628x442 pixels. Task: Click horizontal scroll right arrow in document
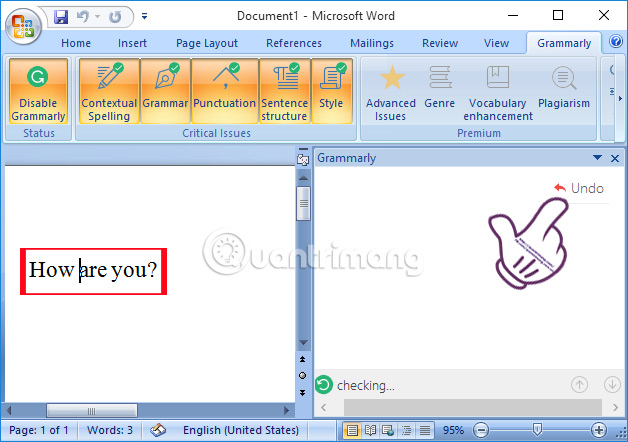click(x=286, y=410)
